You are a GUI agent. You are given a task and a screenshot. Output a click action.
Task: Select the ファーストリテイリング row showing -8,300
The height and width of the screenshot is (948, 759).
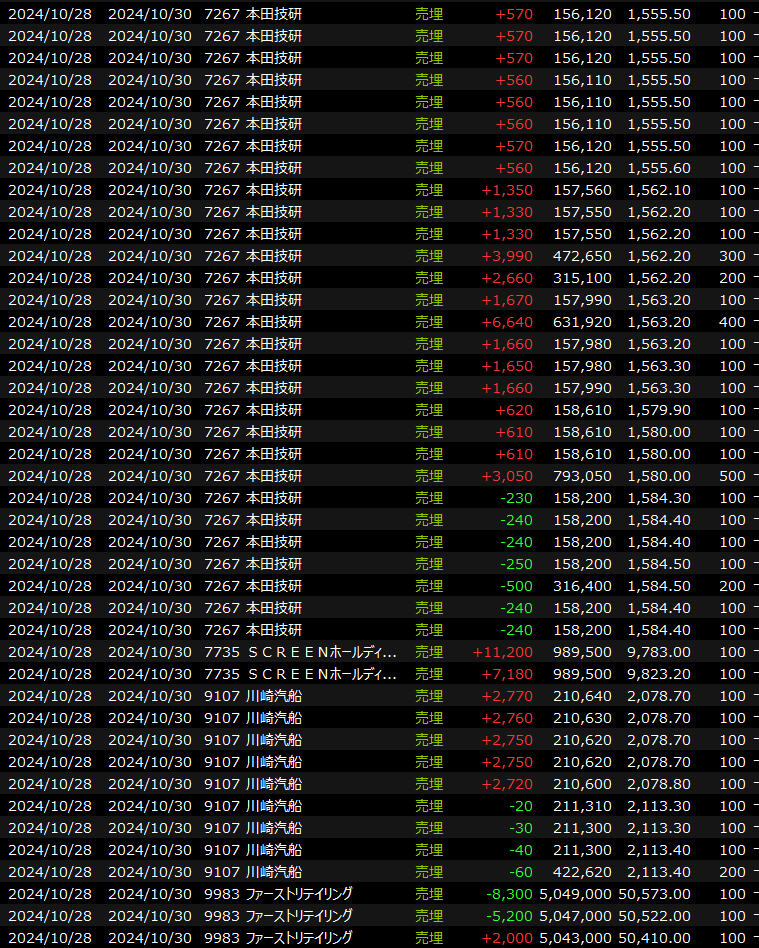pyautogui.click(x=298, y=894)
